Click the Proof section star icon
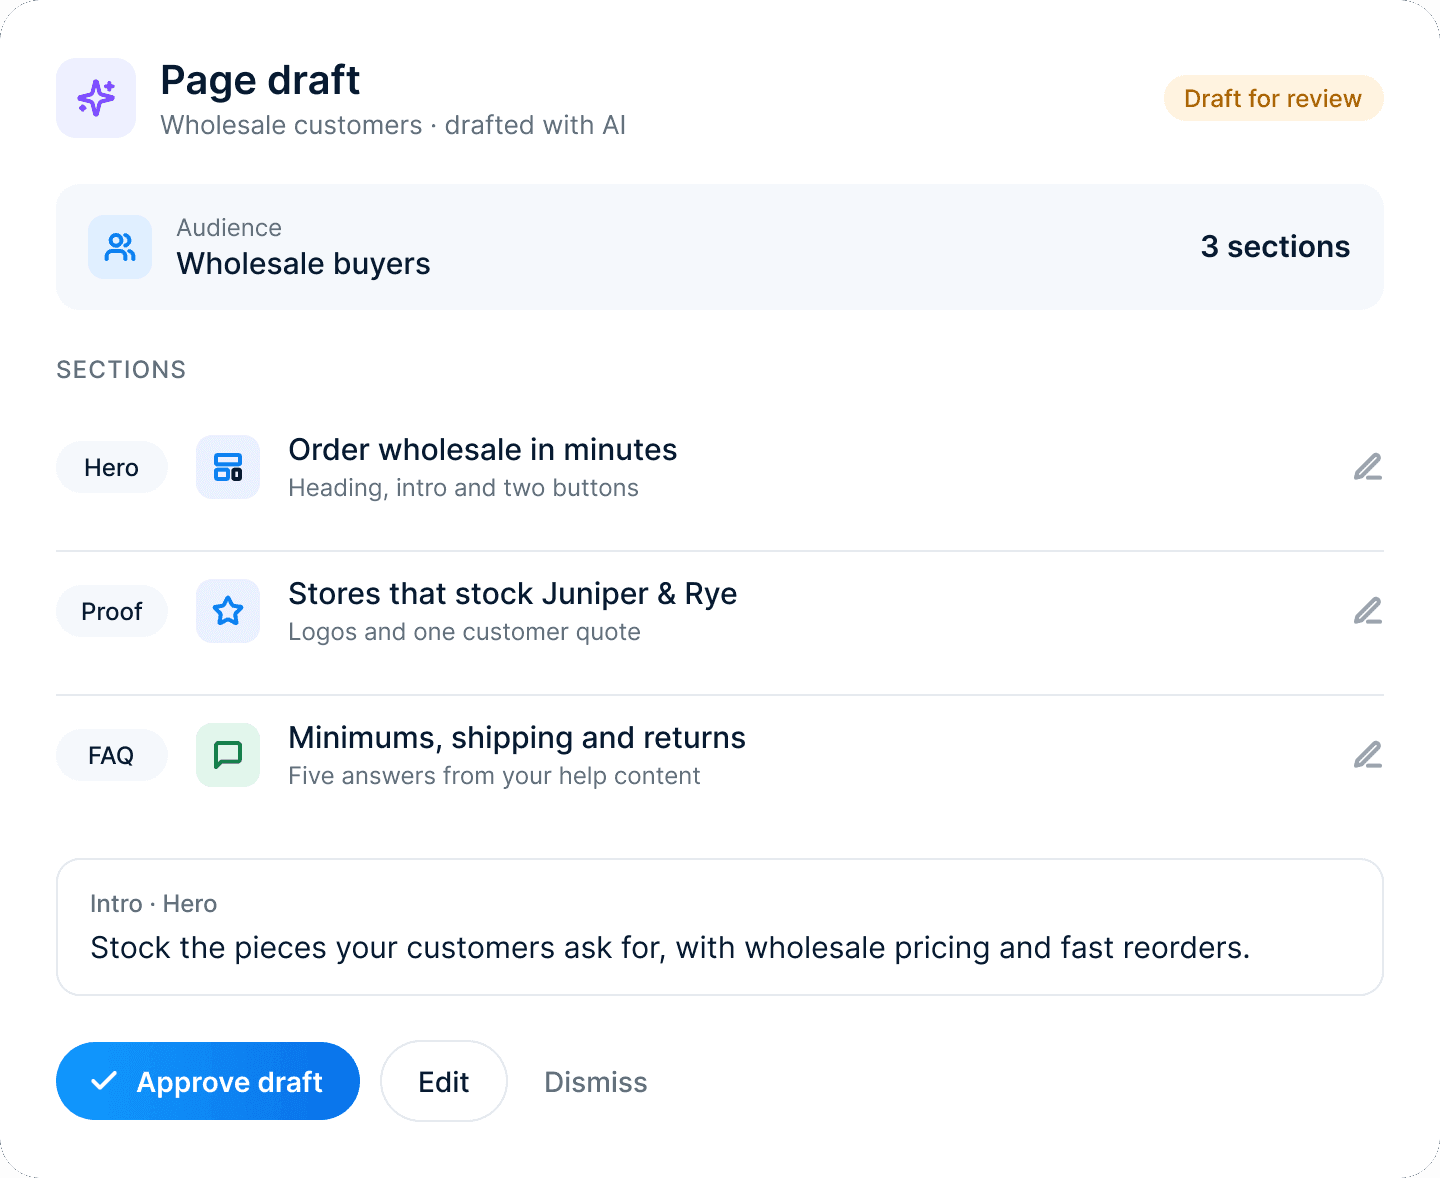Screen dimensions: 1440x1178 coord(228,611)
